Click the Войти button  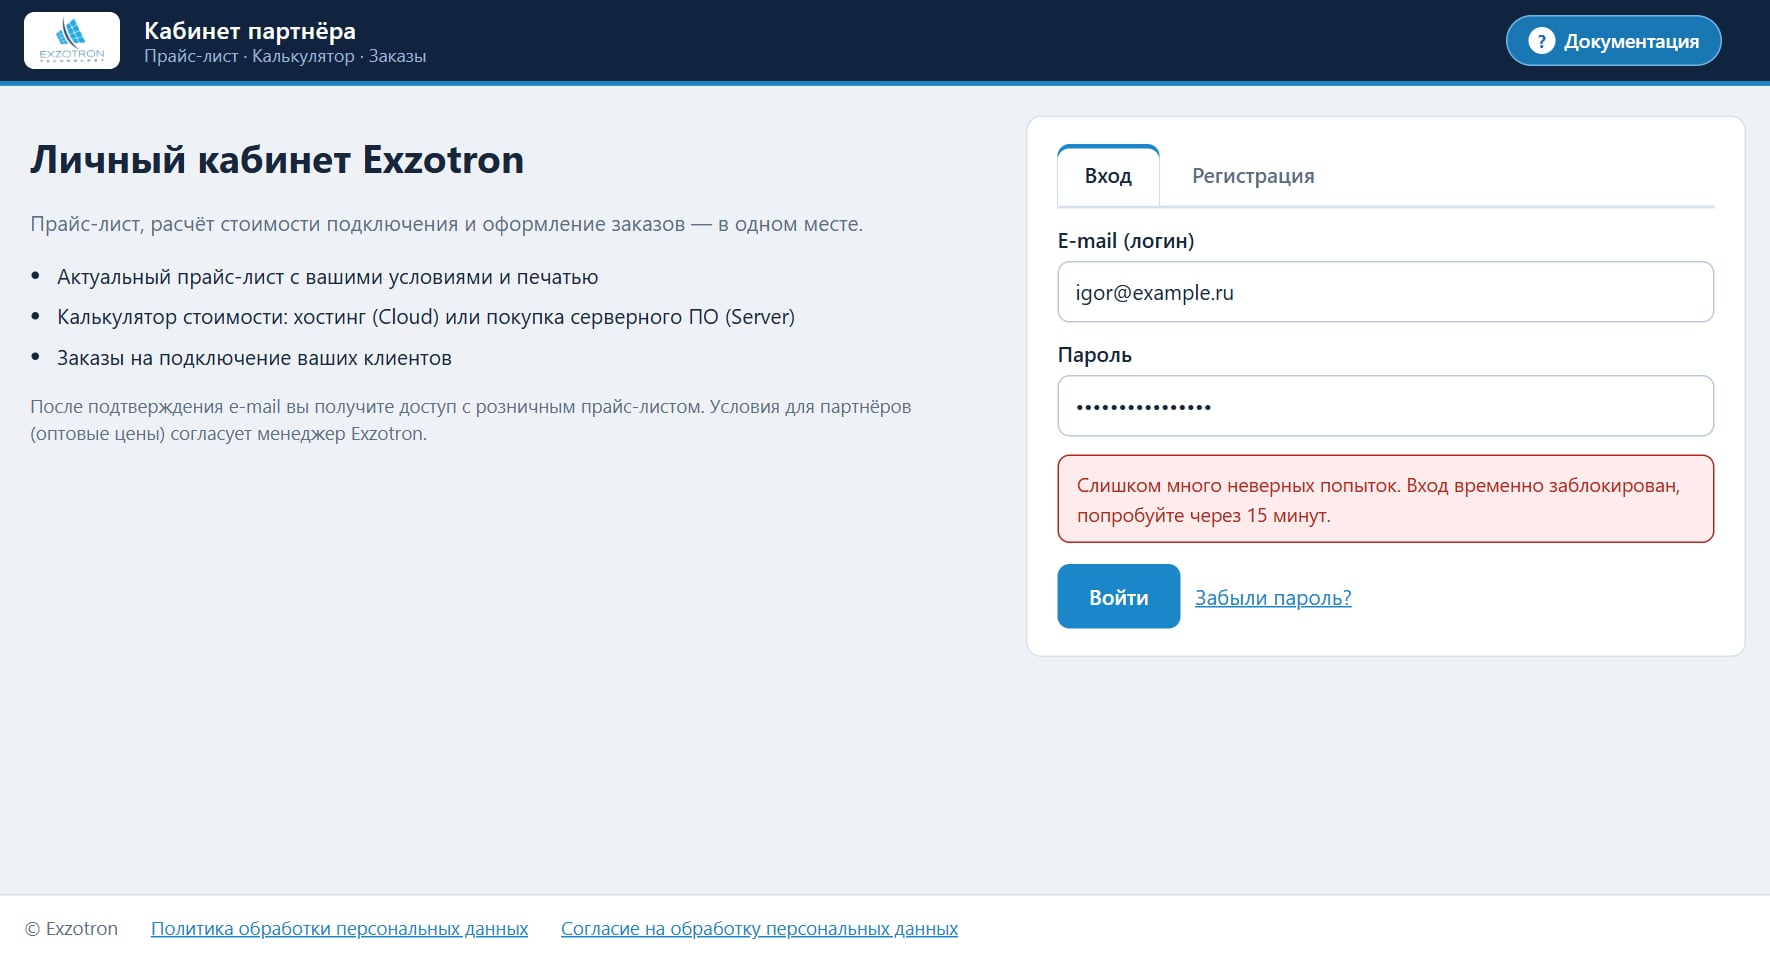click(1118, 597)
